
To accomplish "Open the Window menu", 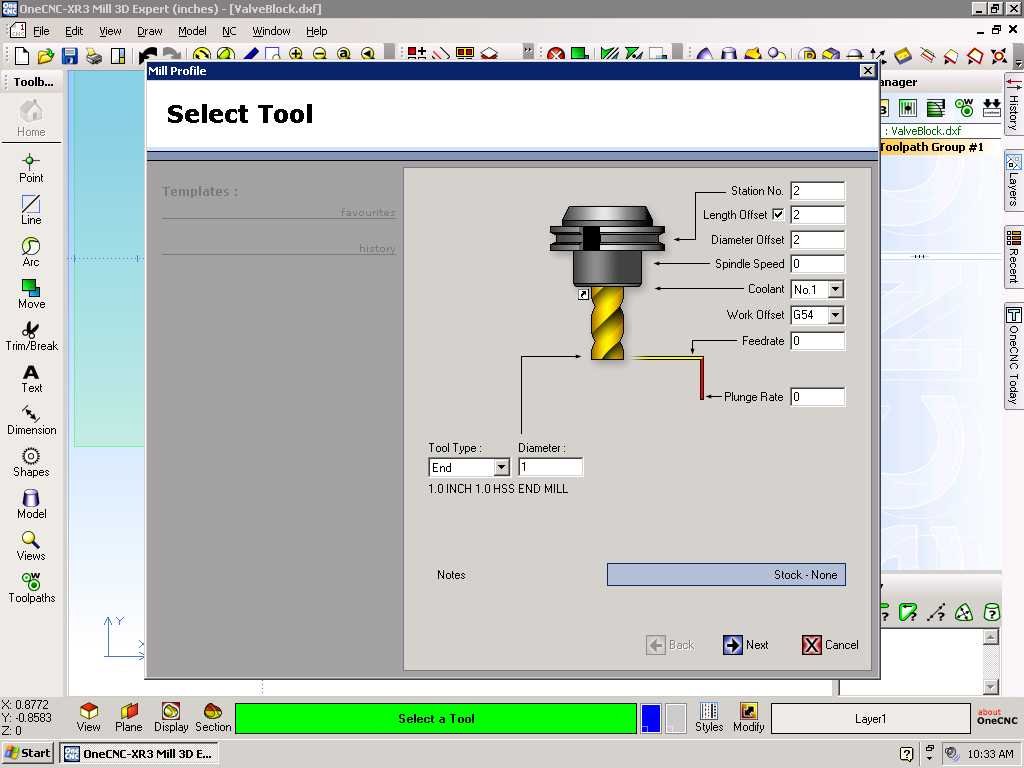I will 271,31.
